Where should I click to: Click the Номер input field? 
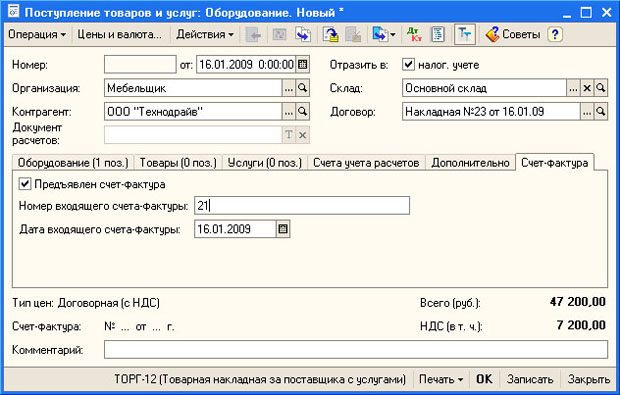tap(140, 64)
